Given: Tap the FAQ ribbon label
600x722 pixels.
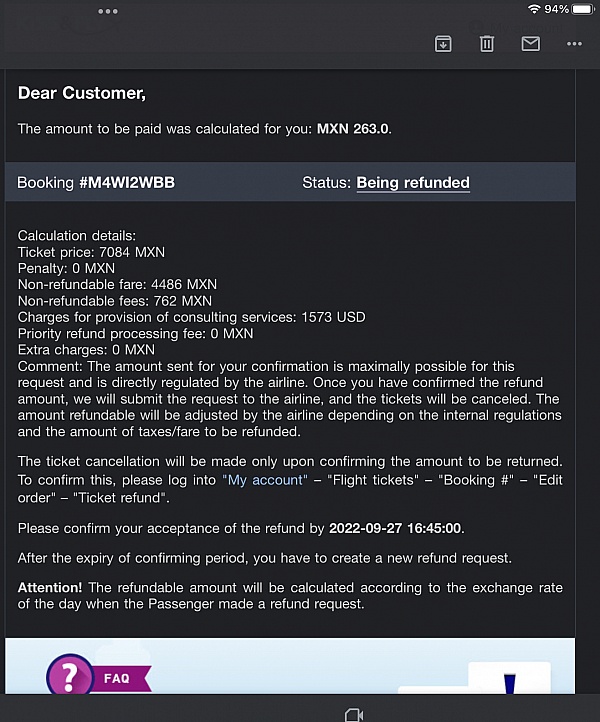Looking at the screenshot, I should (117, 678).
